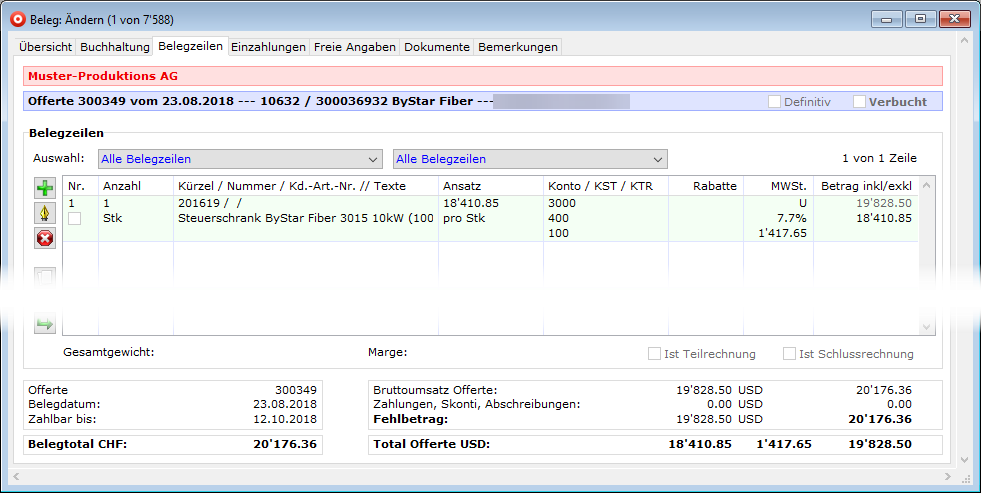Go to the Dokumente tab
This screenshot has height=493, width=981.
(x=436, y=47)
